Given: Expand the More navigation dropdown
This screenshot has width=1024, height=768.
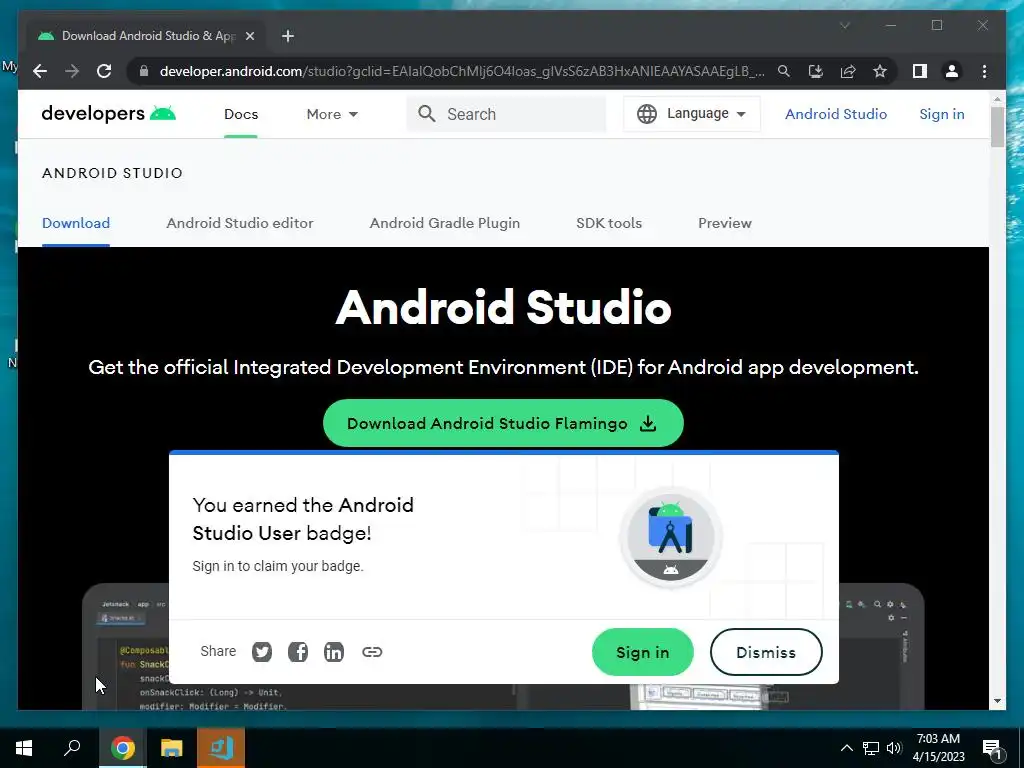Looking at the screenshot, I should [x=332, y=114].
